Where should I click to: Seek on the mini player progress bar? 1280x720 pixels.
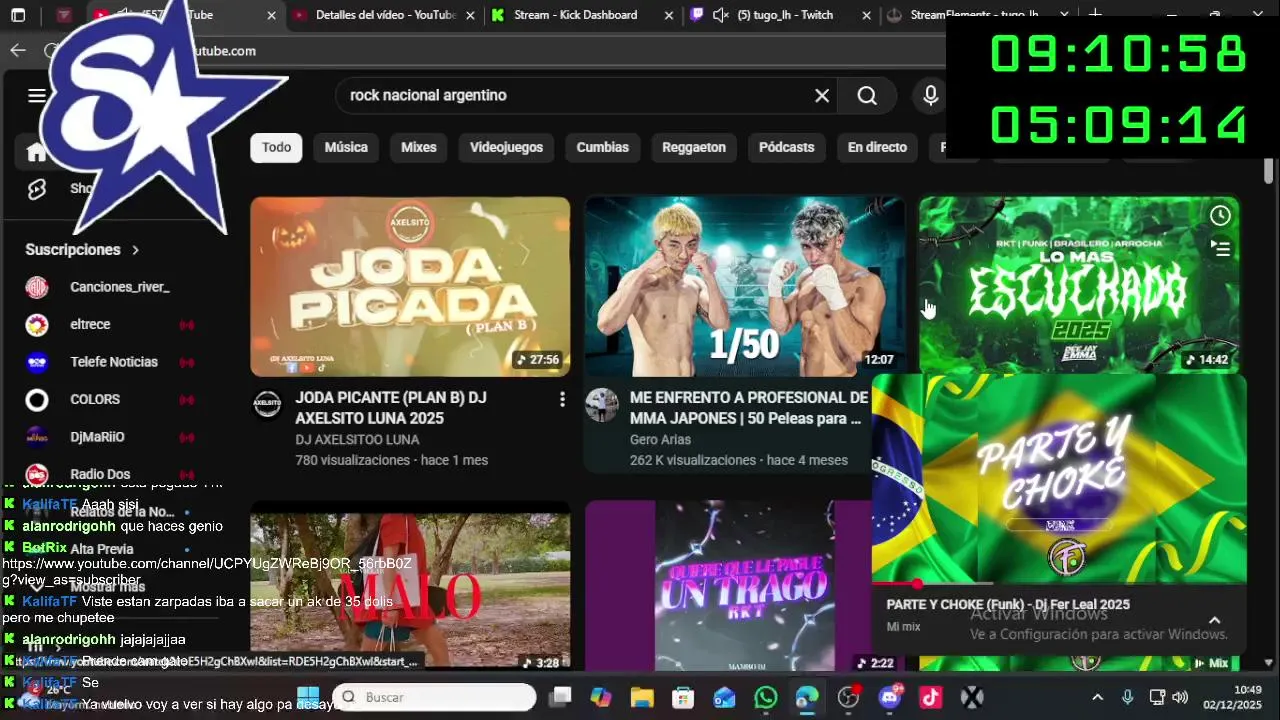[x=1059, y=583]
